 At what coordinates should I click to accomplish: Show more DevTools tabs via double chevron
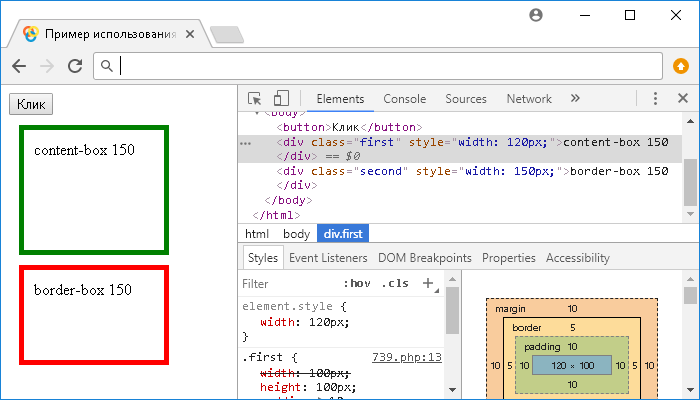point(575,99)
